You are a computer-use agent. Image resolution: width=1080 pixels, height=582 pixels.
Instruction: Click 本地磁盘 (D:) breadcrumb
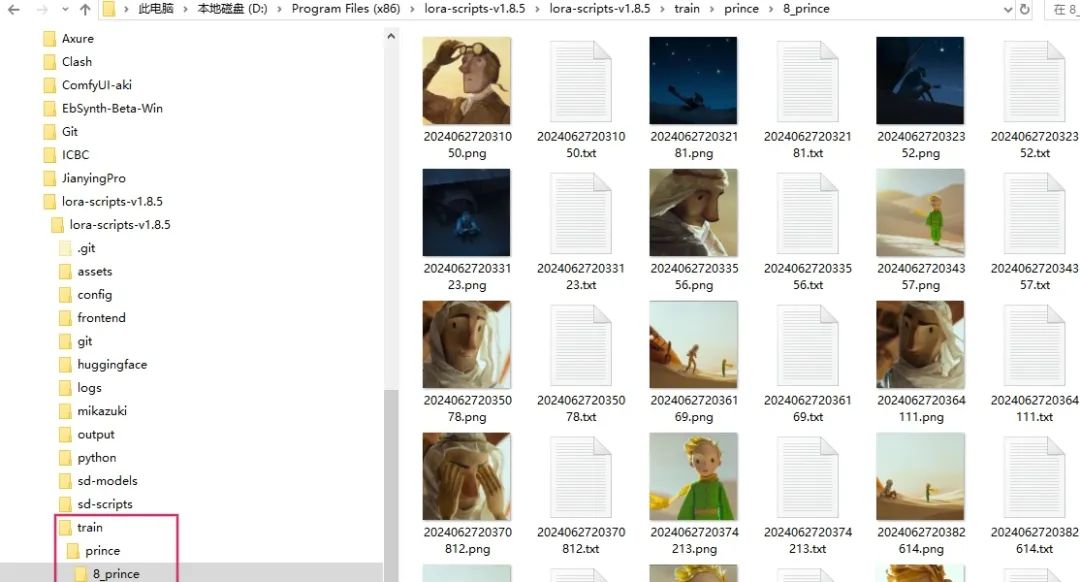pyautogui.click(x=232, y=9)
